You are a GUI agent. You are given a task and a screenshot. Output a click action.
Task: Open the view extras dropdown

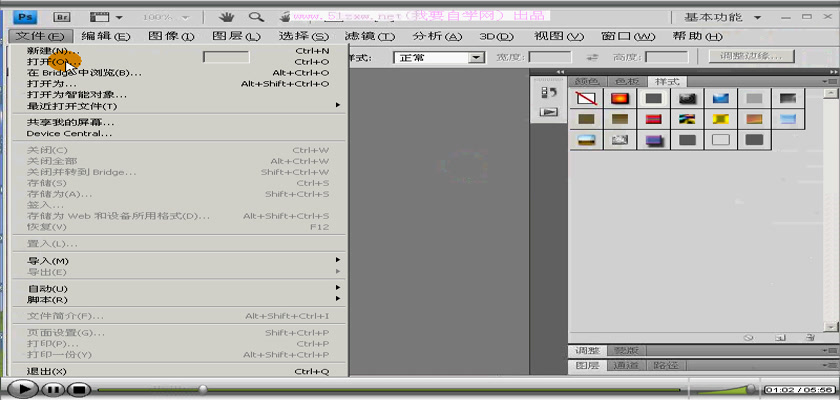coord(106,17)
